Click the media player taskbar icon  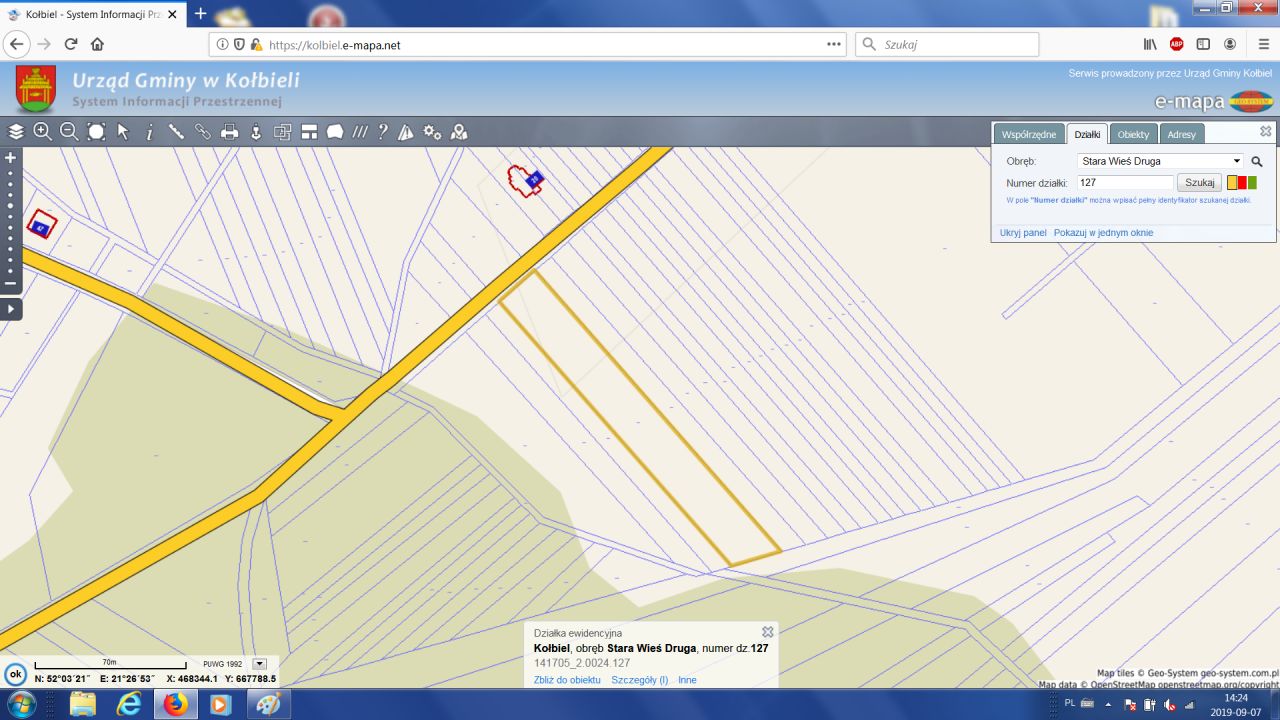coord(221,704)
